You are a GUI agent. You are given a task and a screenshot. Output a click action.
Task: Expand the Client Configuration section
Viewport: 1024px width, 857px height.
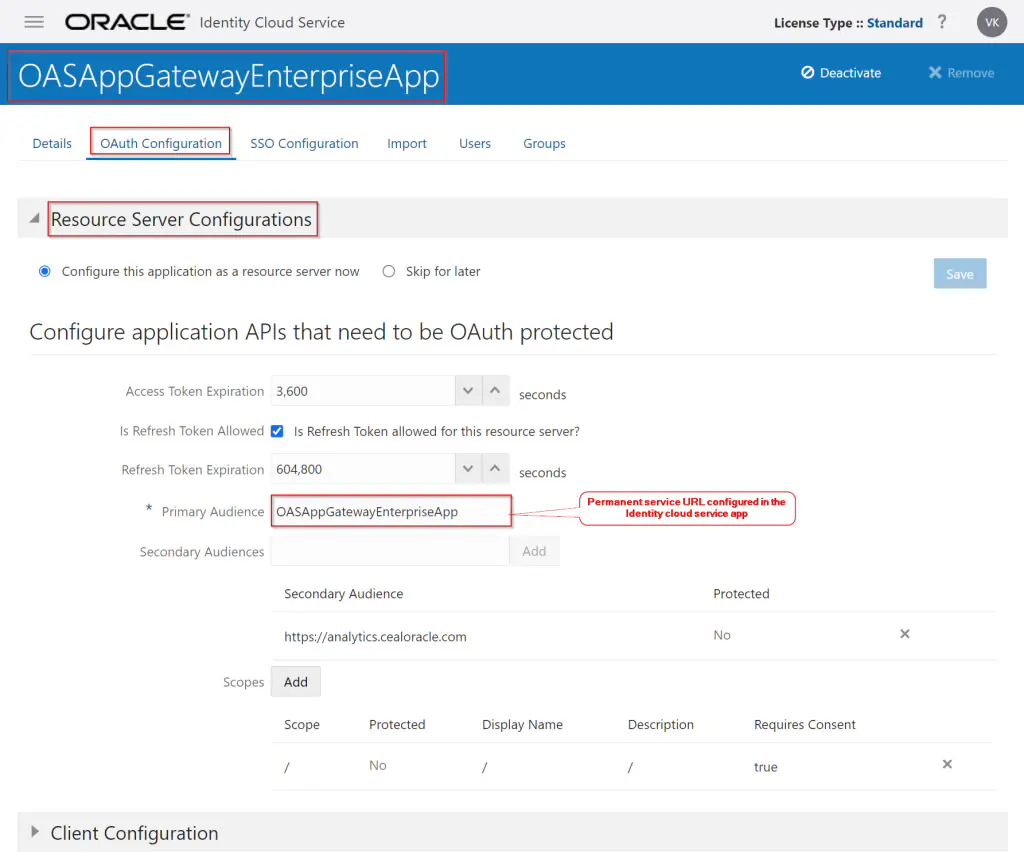[x=36, y=832]
